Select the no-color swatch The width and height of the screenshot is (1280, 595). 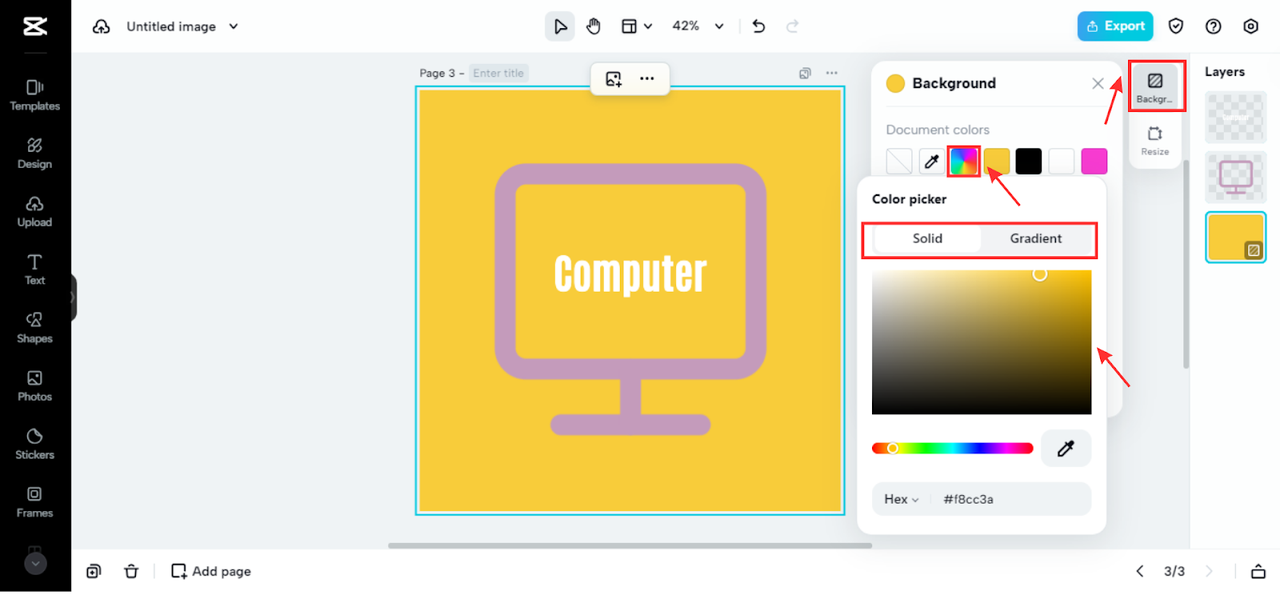click(899, 161)
